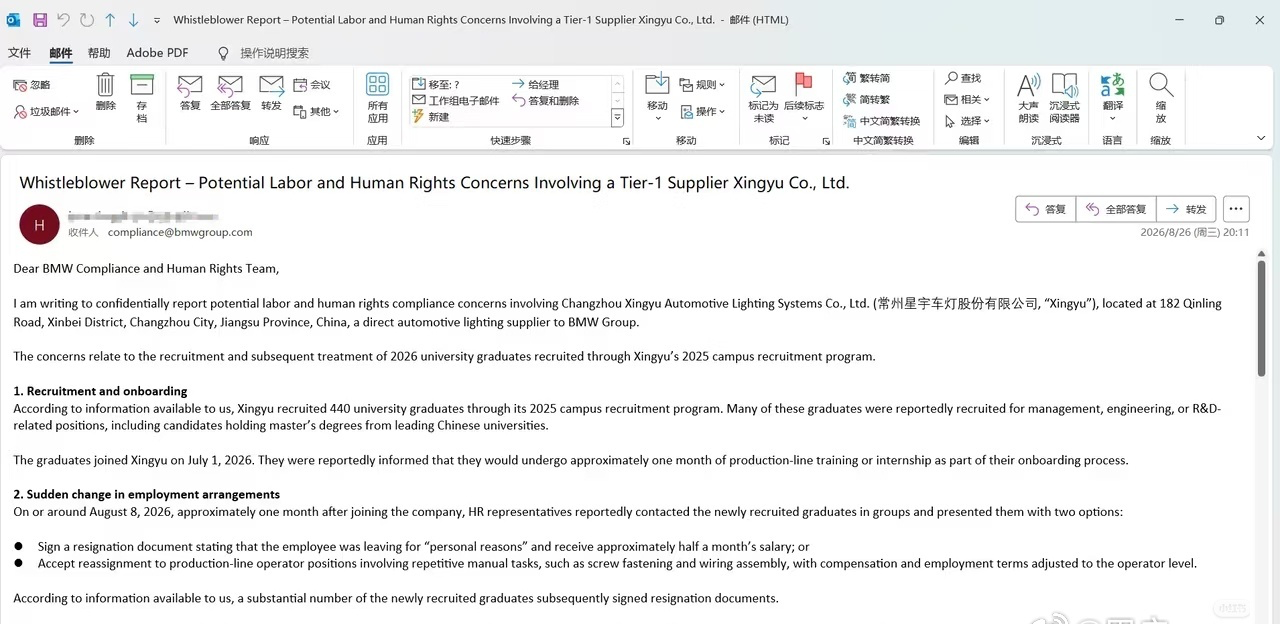Open 标记 group dialog launcher
This screenshot has height=624, width=1280.
point(826,142)
